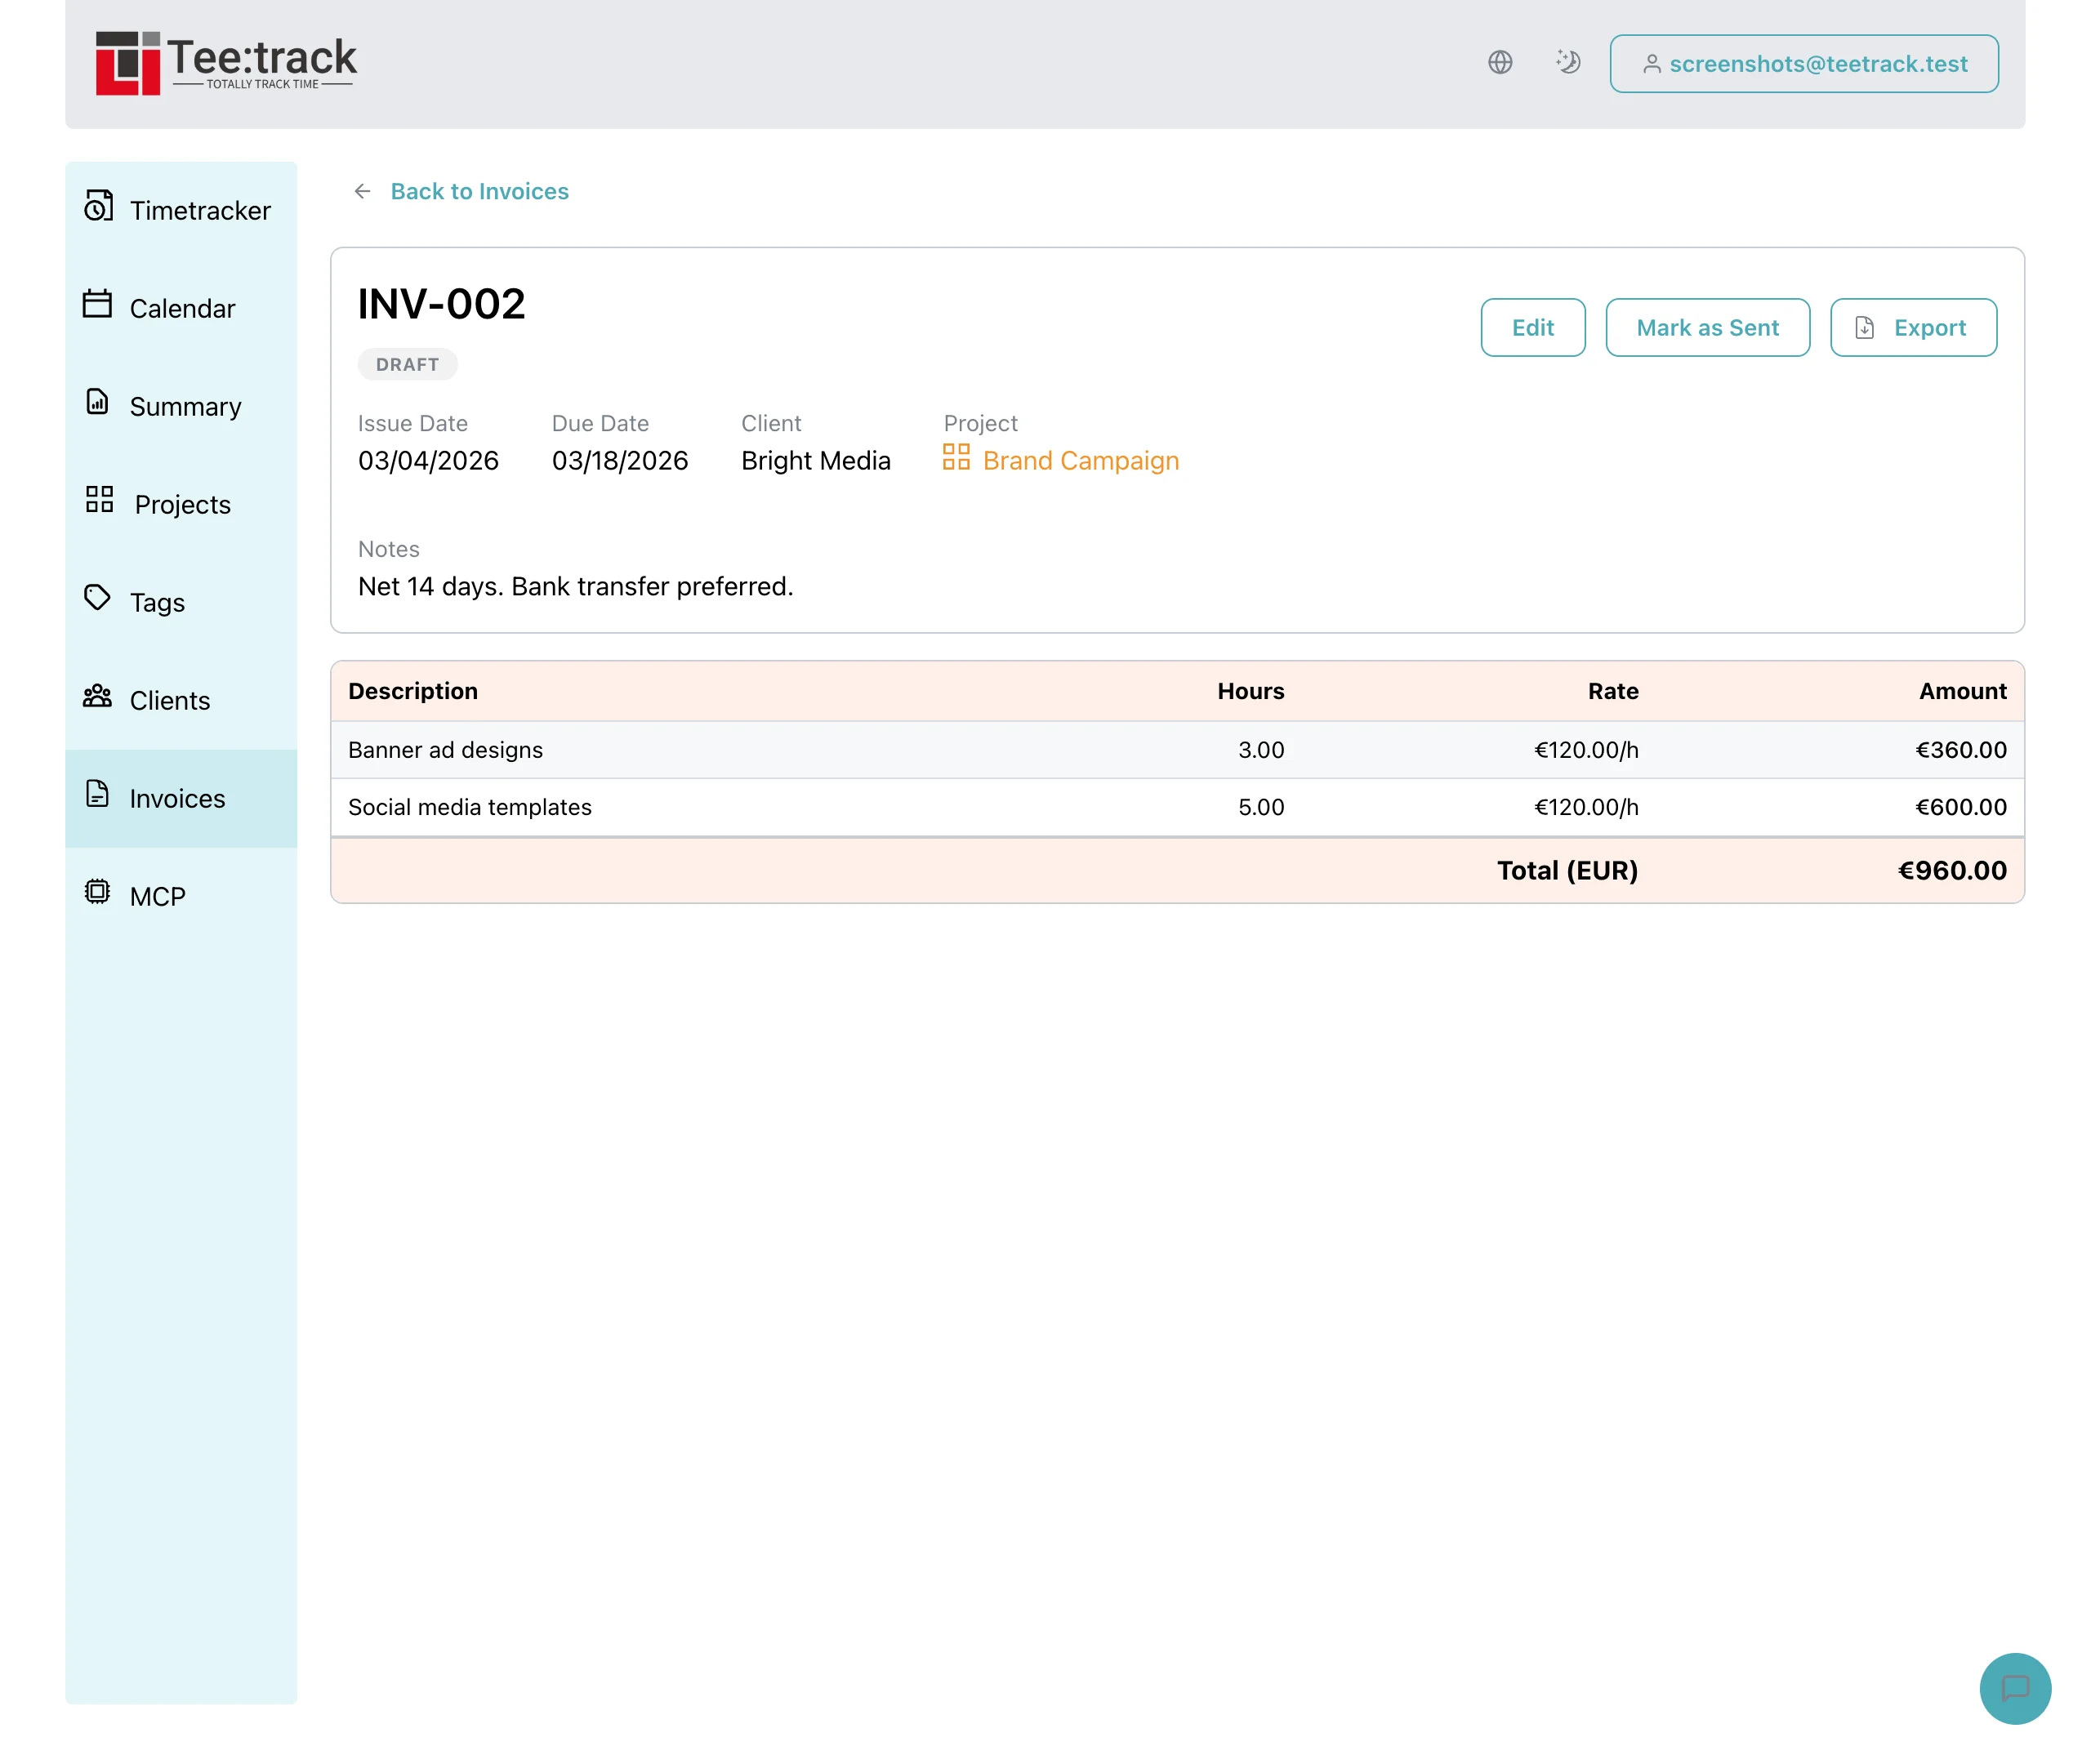
Task: Click the notes text Net 14 days
Action: 575,587
